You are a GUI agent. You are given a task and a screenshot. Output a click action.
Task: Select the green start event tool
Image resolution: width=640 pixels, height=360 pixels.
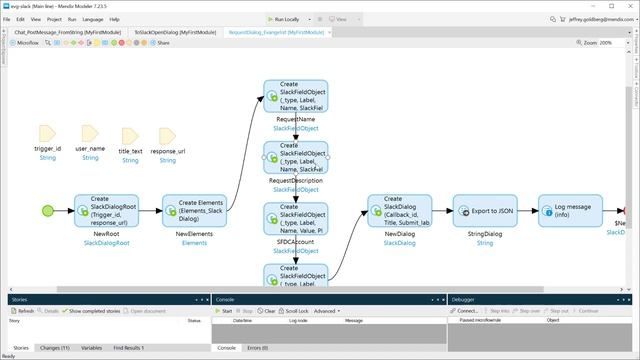coord(114,42)
